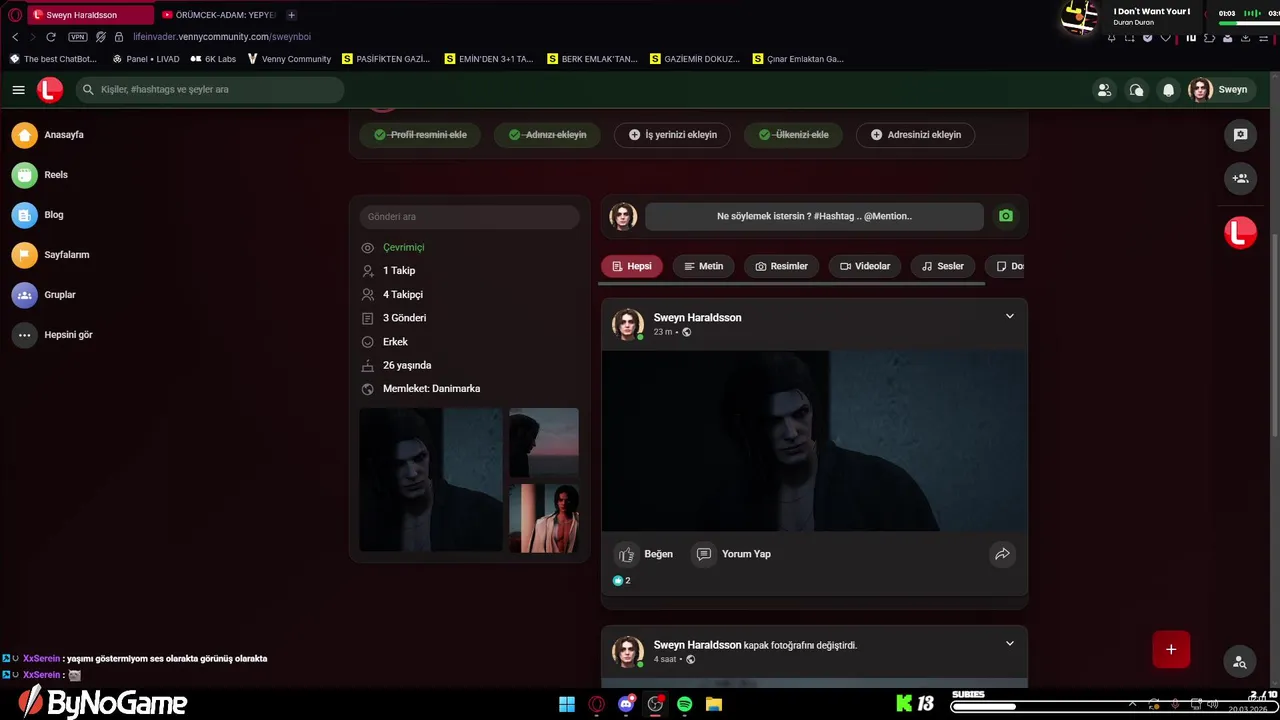Open the 6K Labs bookmark
The width and height of the screenshot is (1280, 720).
click(213, 59)
